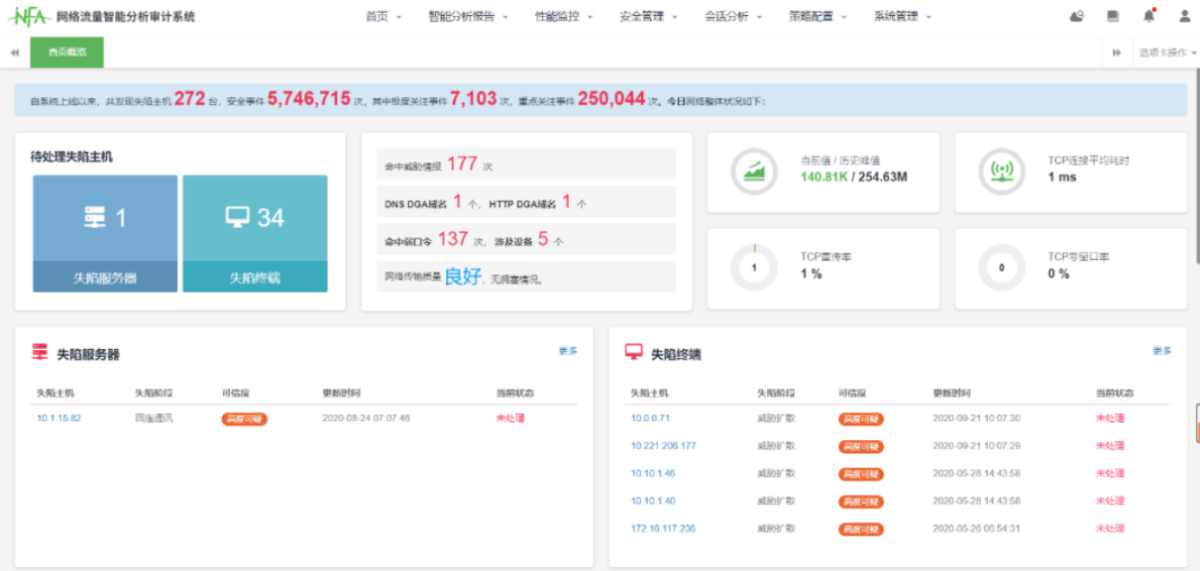This screenshot has height=571, width=1200.
Task: Open host 10.0.0.71
Action: point(650,418)
